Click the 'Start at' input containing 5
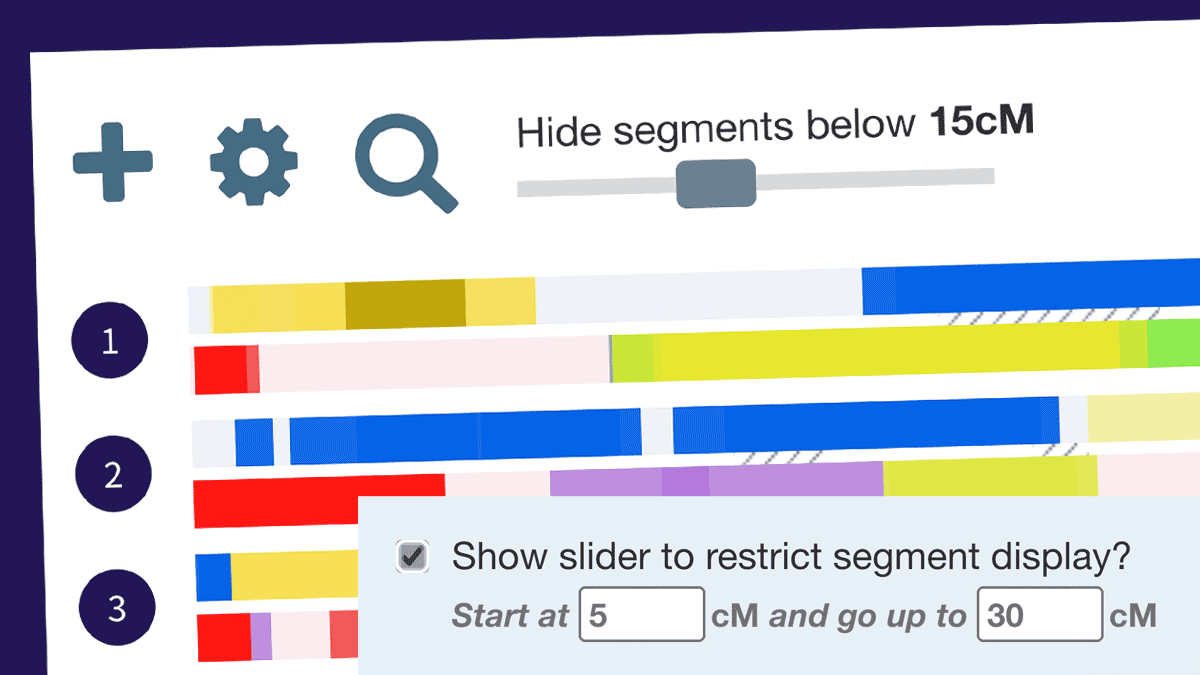 [642, 615]
